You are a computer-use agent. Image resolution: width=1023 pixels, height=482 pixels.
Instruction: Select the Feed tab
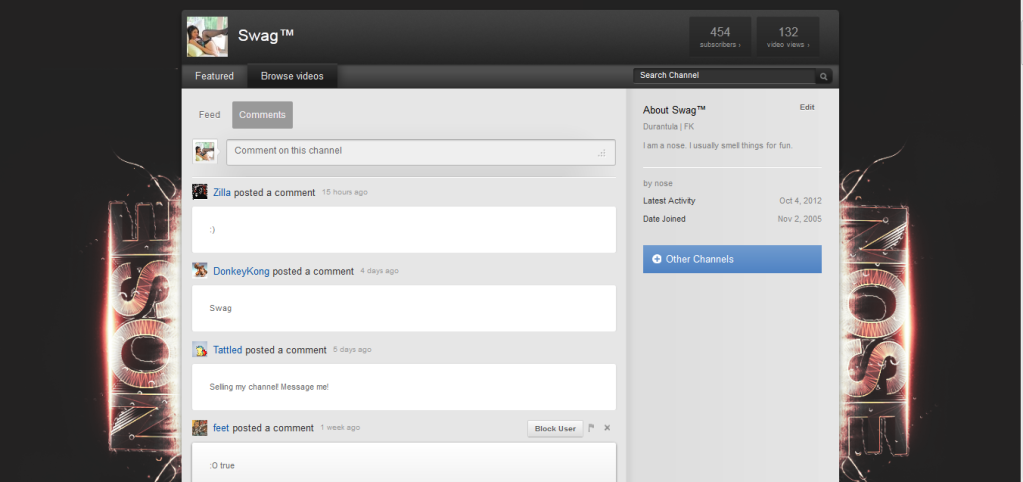[x=209, y=115]
